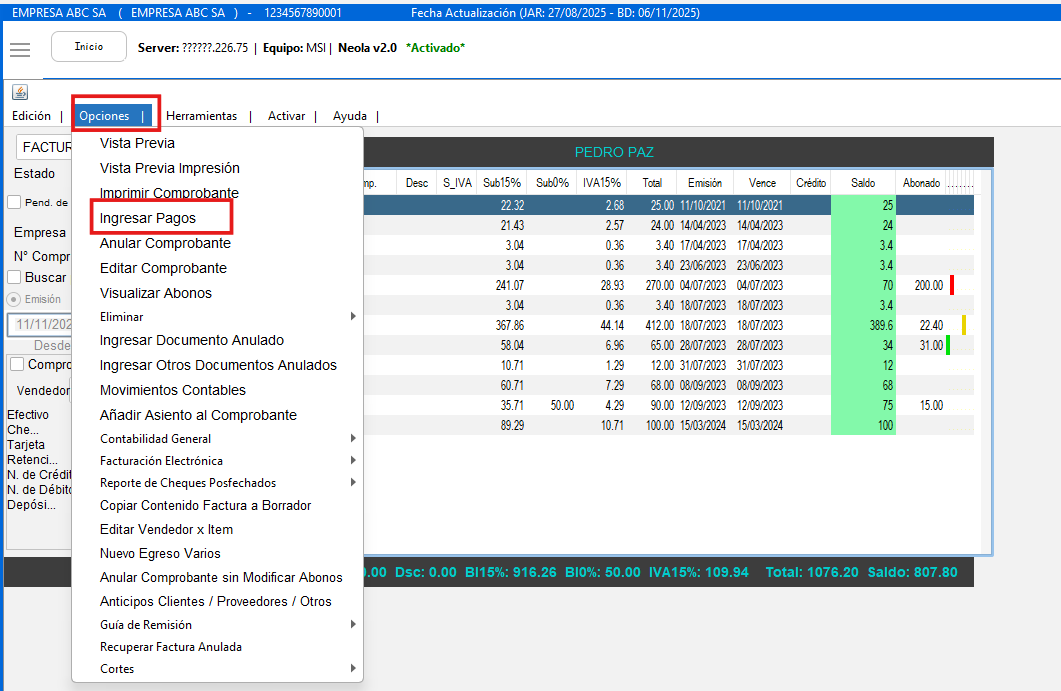Image resolution: width=1061 pixels, height=691 pixels.
Task: Click the green status marker beside 31.00
Action: point(947,345)
